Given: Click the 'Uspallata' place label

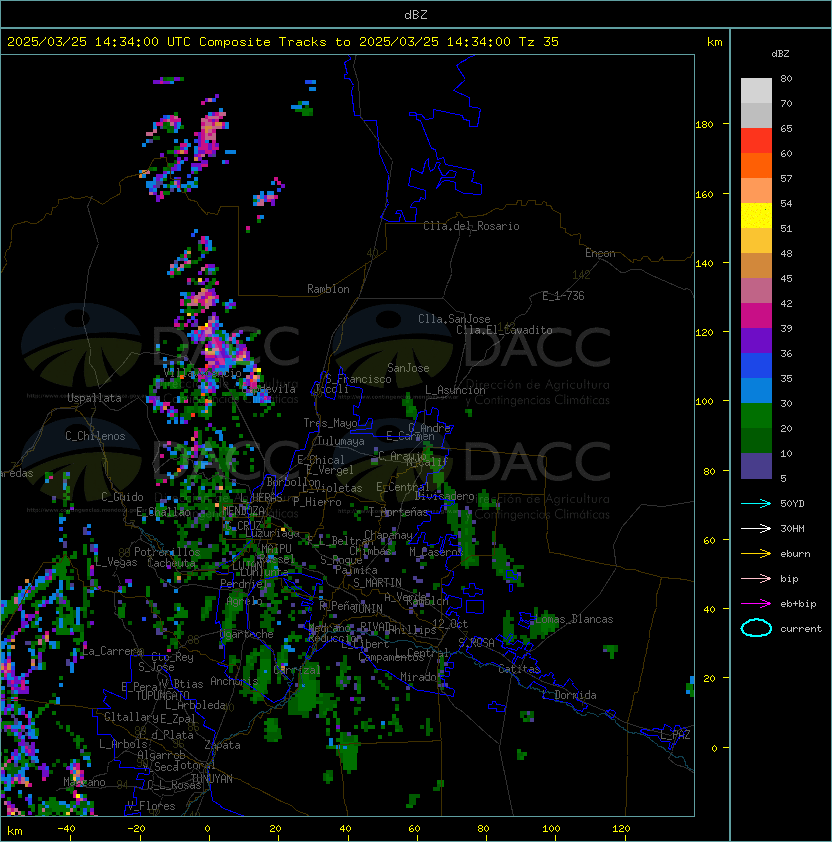Looking at the screenshot, I should pyautogui.click(x=94, y=398).
